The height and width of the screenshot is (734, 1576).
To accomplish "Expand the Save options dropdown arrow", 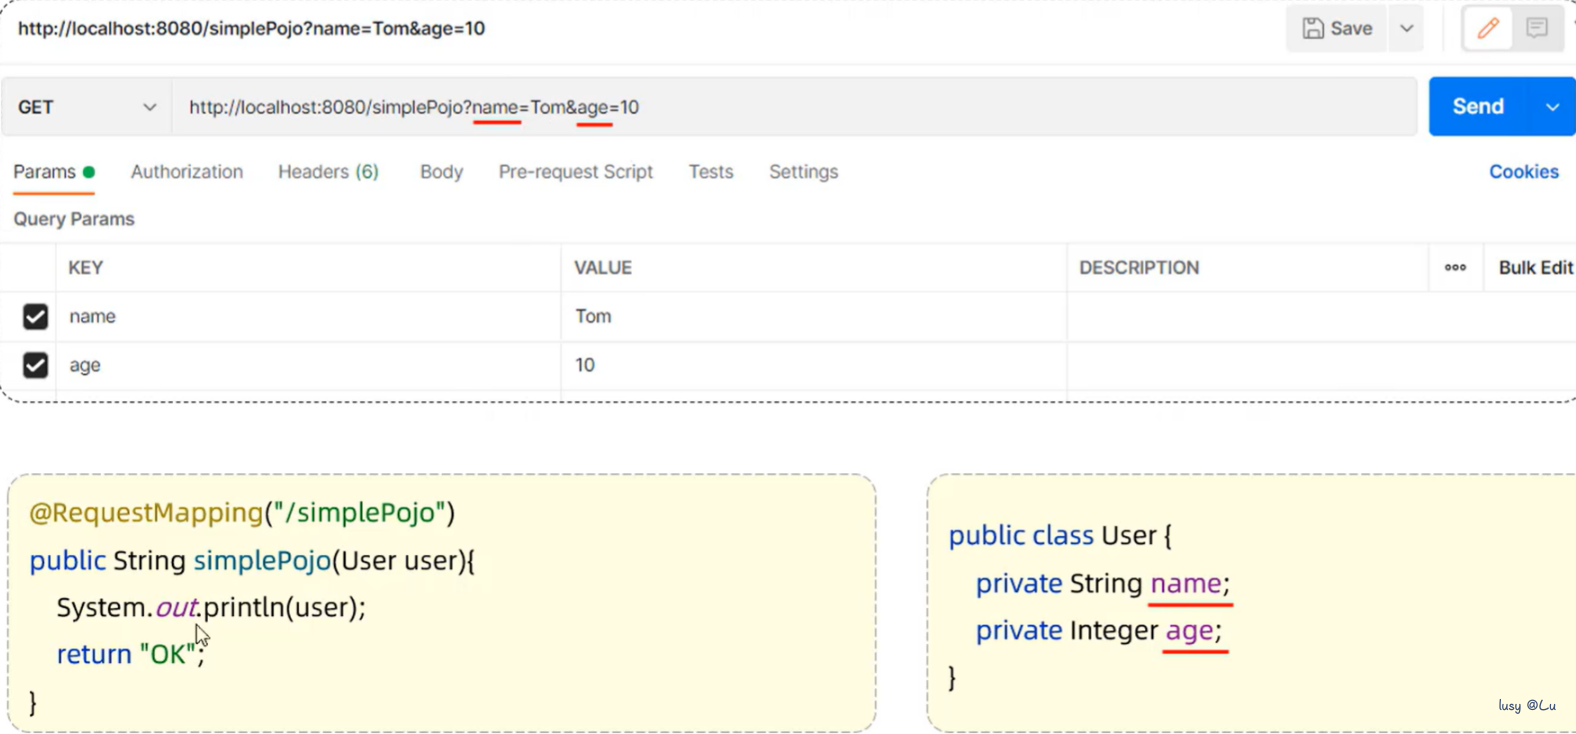I will coord(1407,29).
